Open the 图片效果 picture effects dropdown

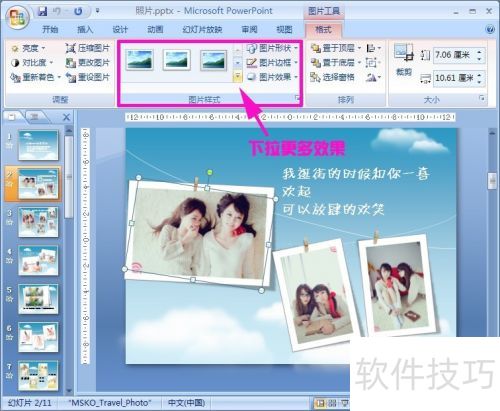tap(272, 77)
